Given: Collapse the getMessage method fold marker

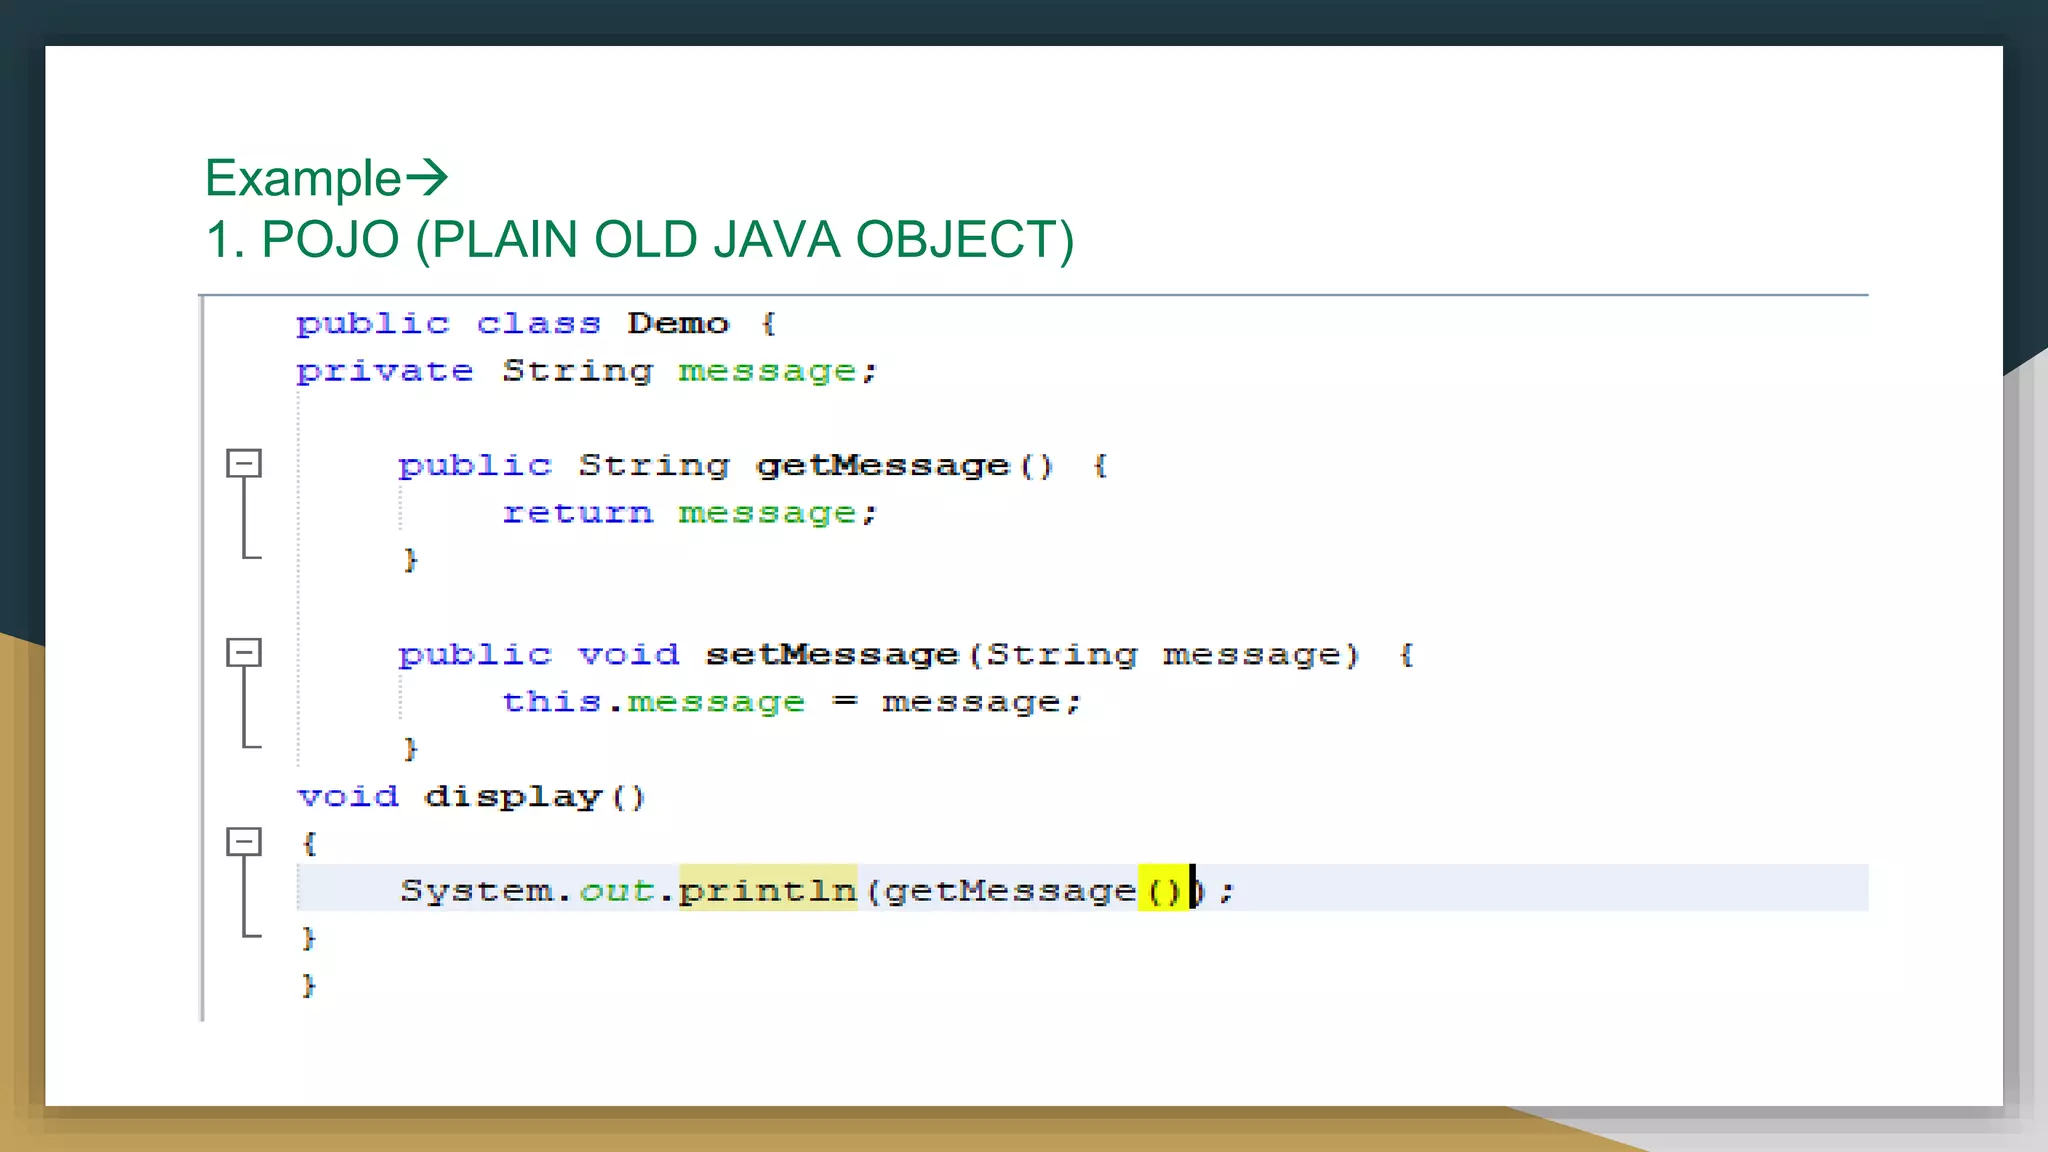Looking at the screenshot, I should (243, 464).
